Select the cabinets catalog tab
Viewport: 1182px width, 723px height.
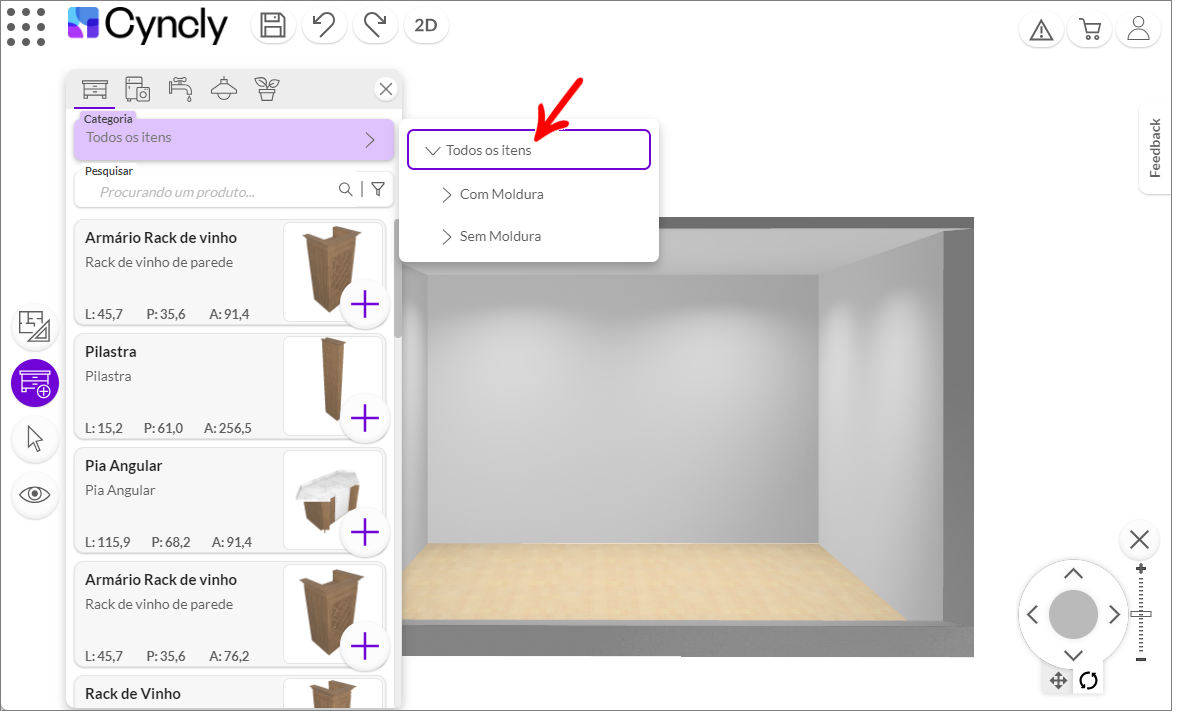[x=95, y=90]
